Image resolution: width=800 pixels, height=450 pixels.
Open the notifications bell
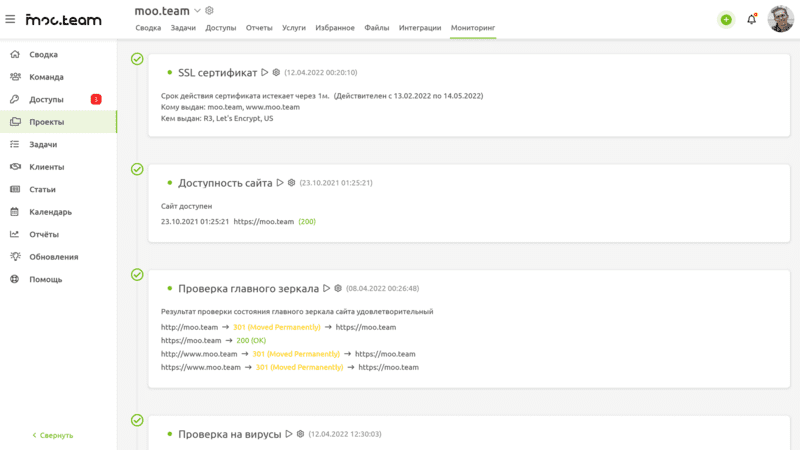tap(752, 19)
